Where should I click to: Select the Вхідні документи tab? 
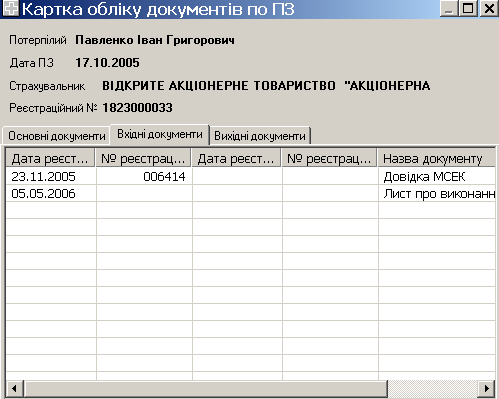[160, 134]
